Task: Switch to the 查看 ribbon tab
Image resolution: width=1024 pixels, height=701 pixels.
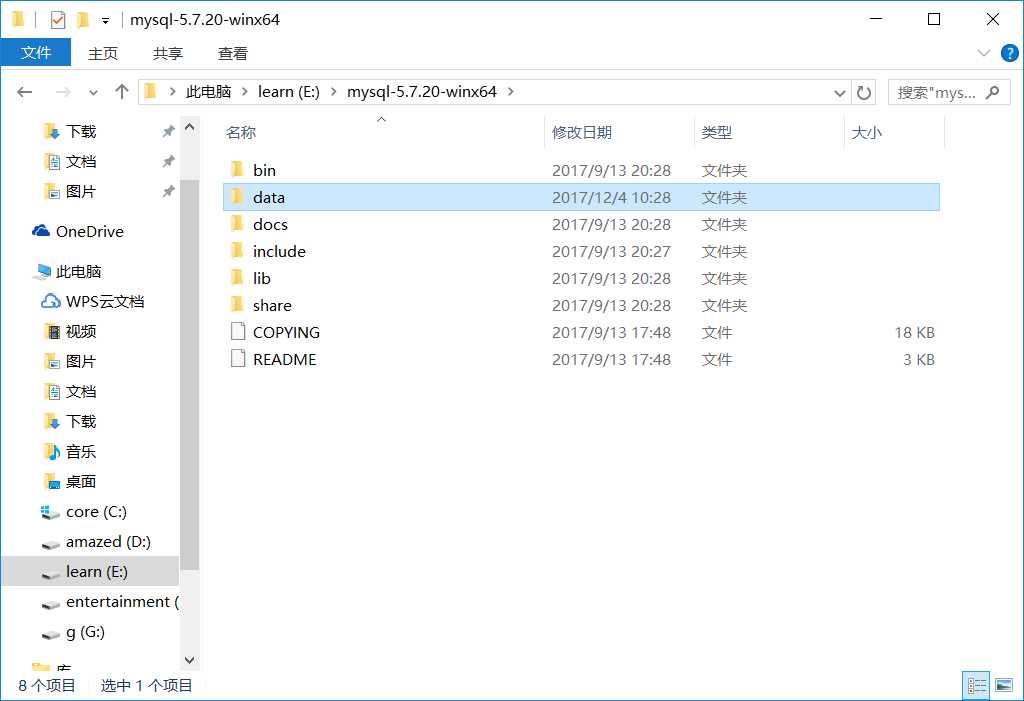Action: point(232,54)
